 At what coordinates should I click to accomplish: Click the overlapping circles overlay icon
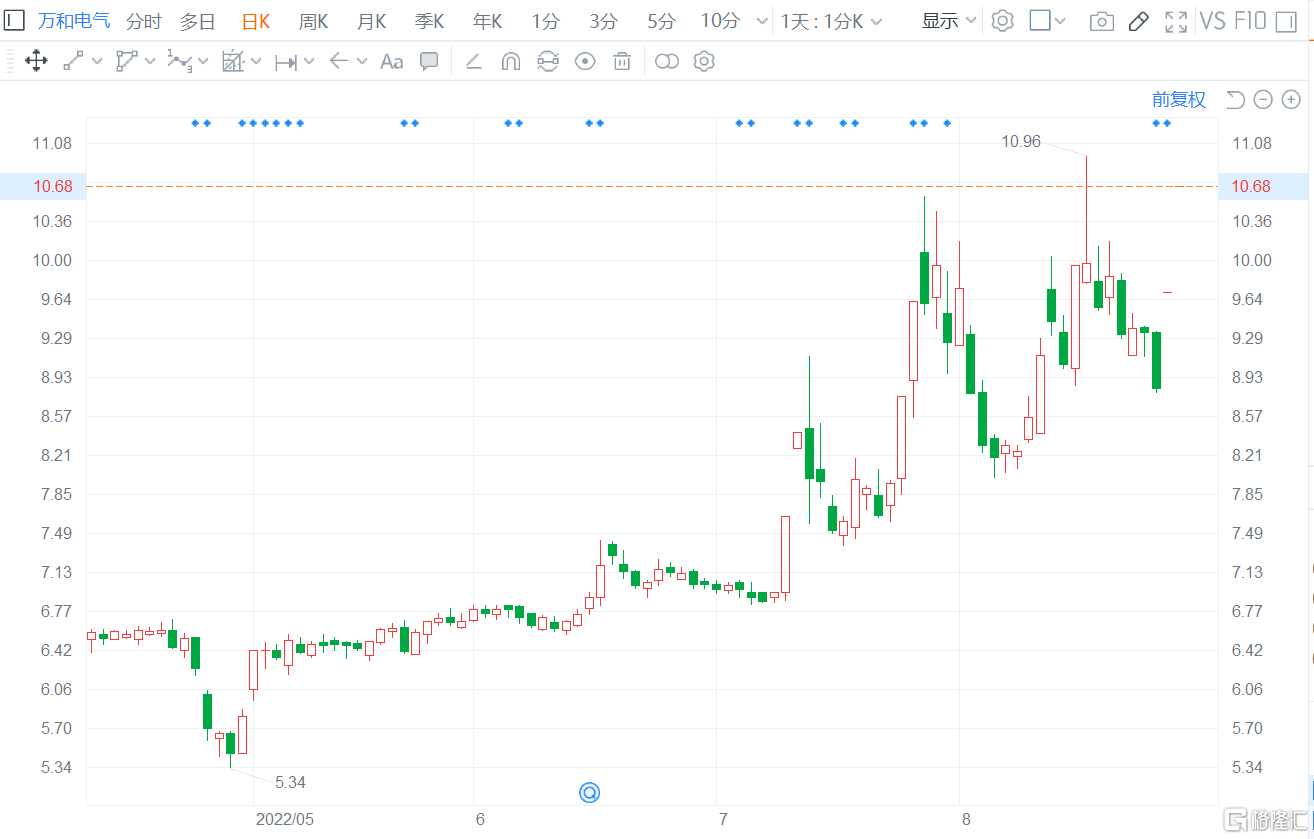click(x=667, y=62)
